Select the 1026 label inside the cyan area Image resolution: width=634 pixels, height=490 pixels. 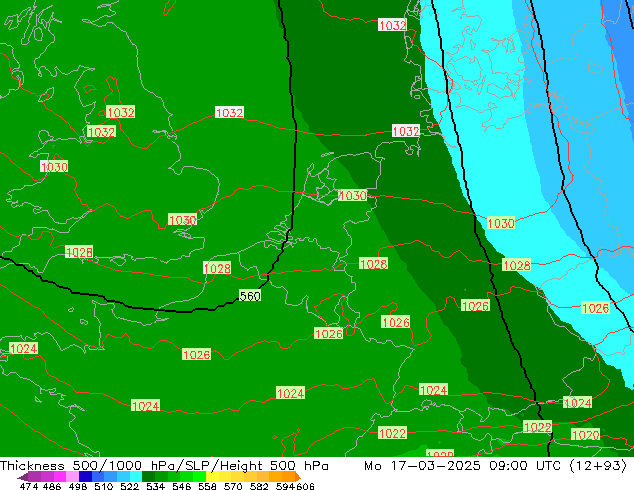click(595, 308)
